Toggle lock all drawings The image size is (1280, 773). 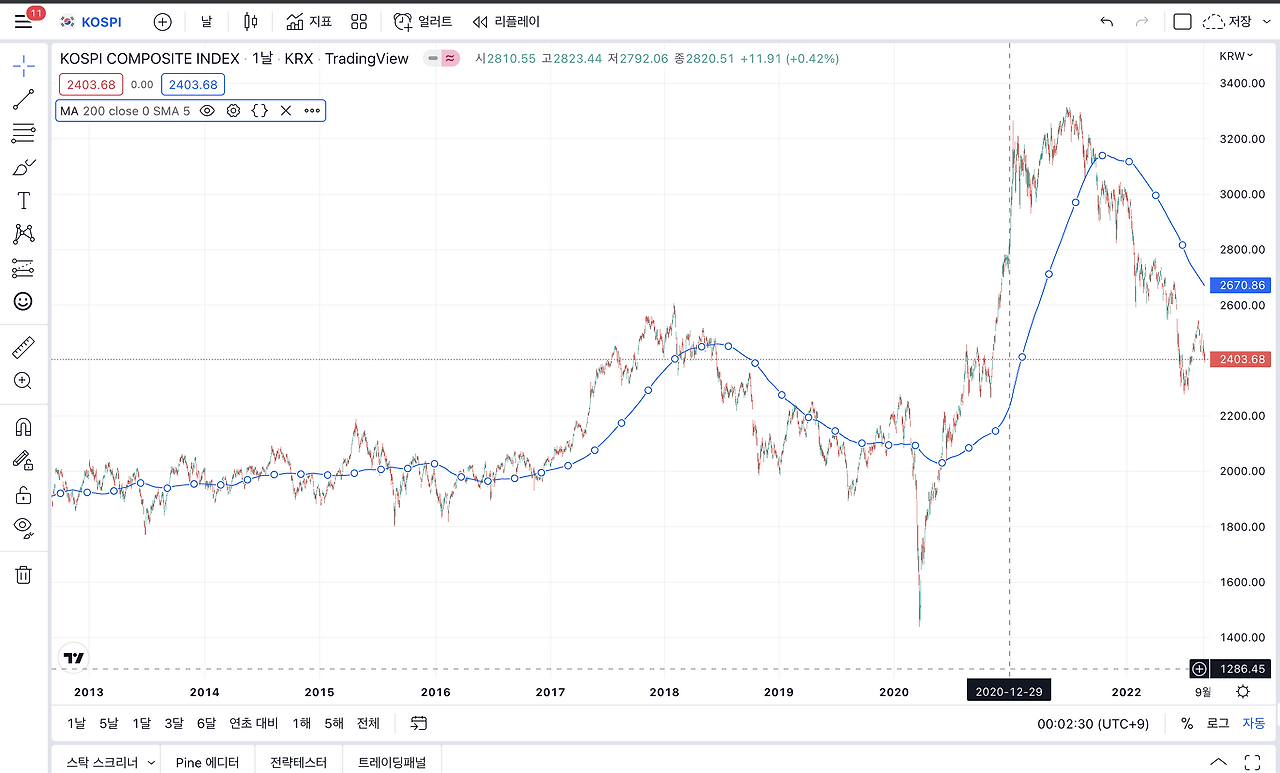click(24, 494)
